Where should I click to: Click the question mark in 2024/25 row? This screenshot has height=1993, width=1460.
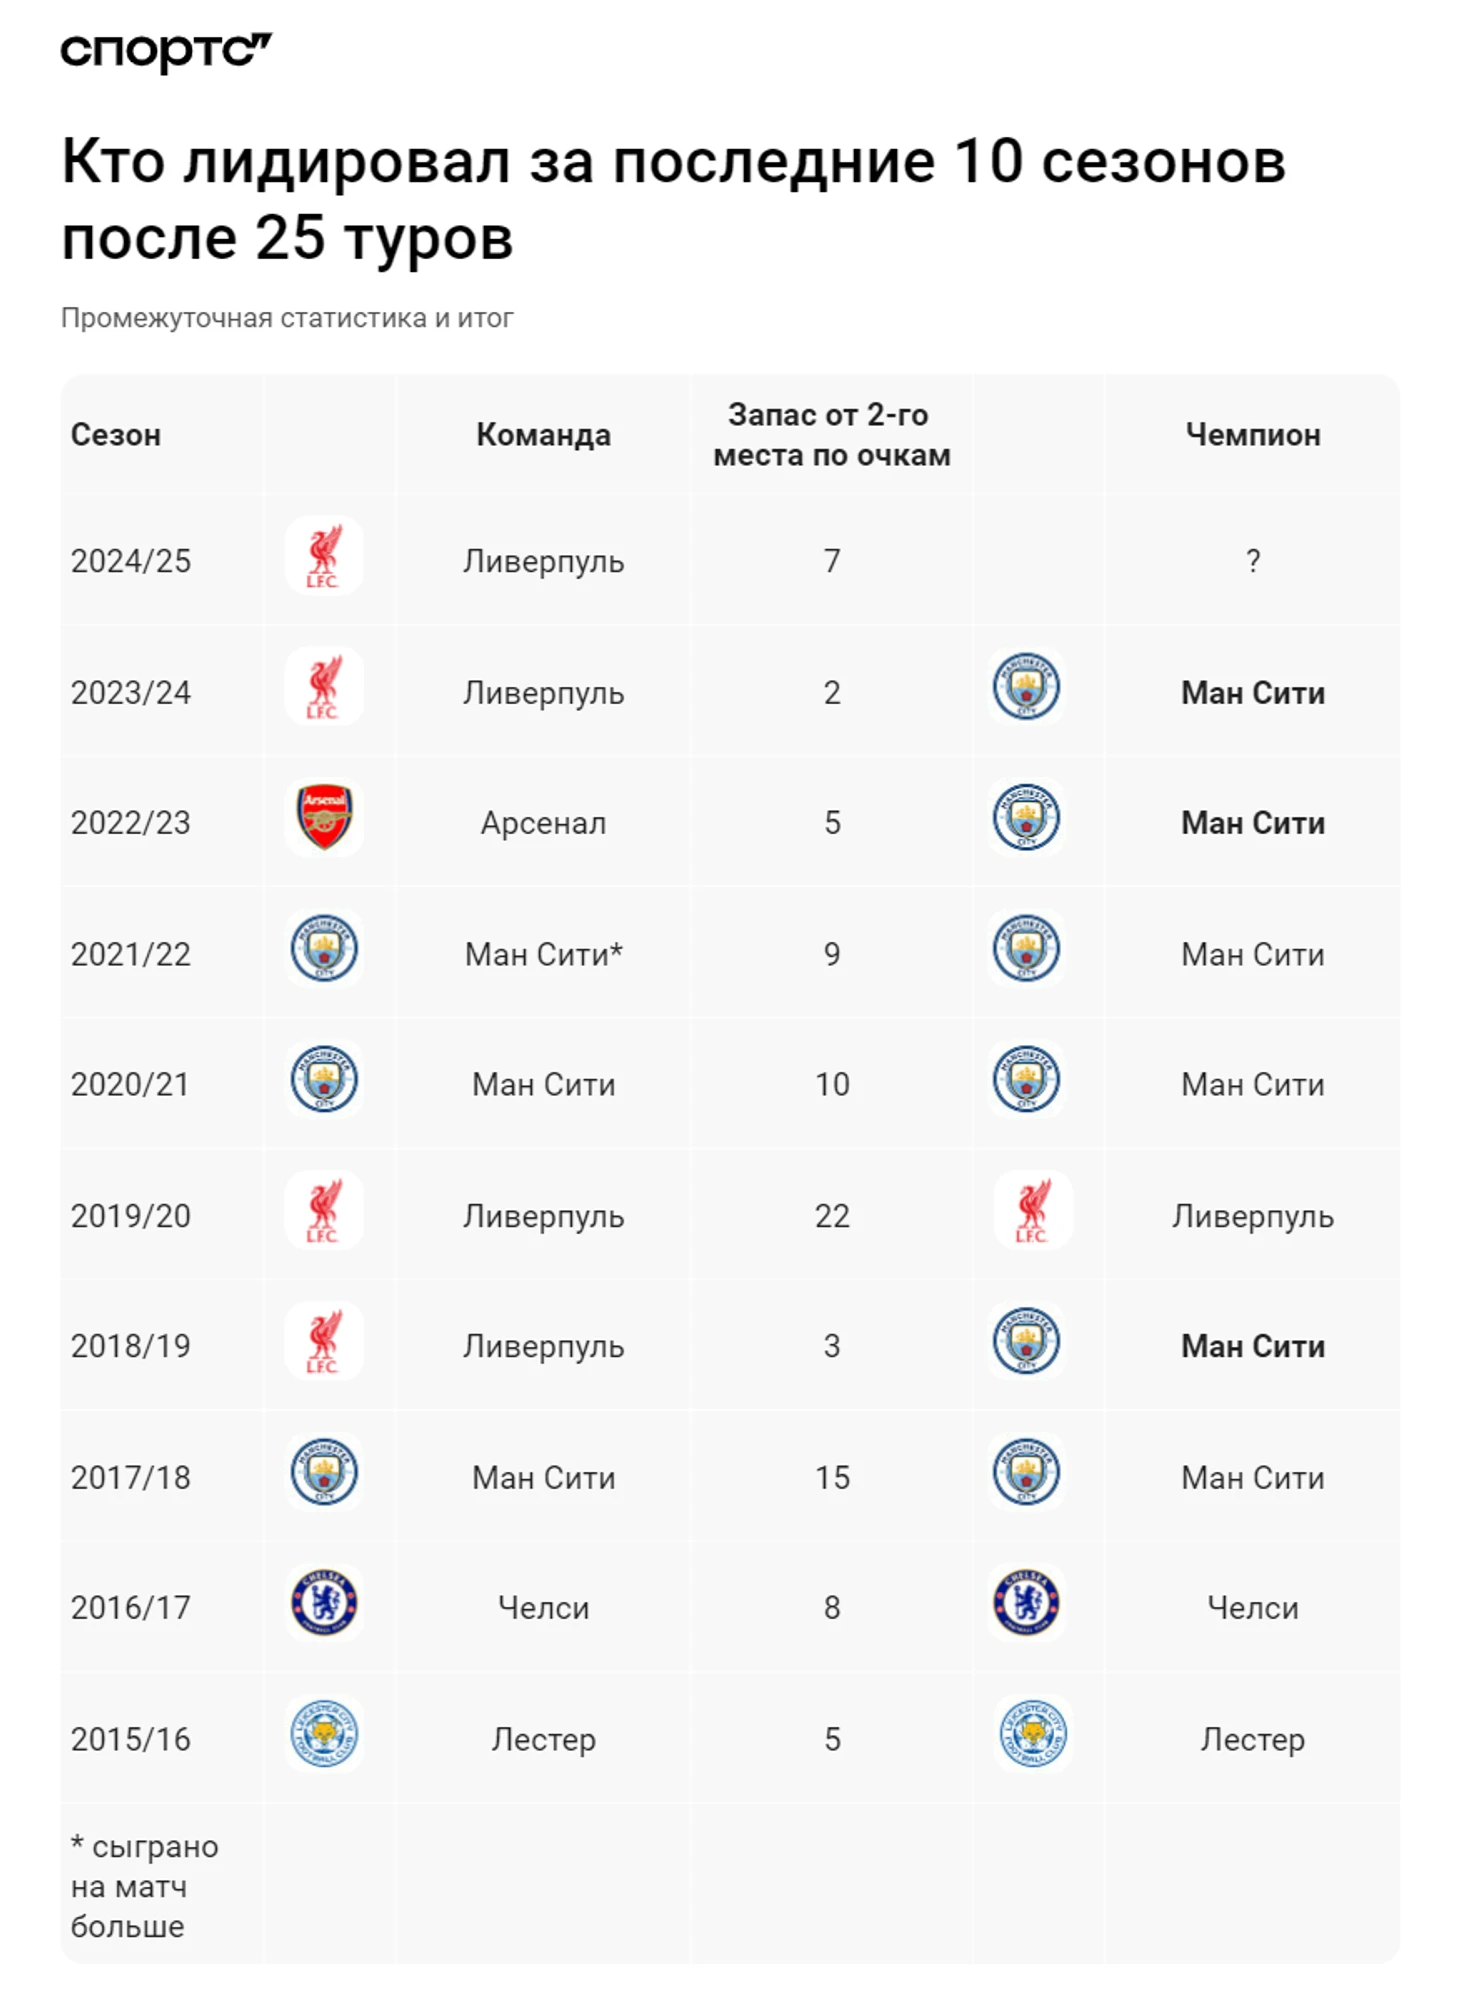click(x=1253, y=561)
